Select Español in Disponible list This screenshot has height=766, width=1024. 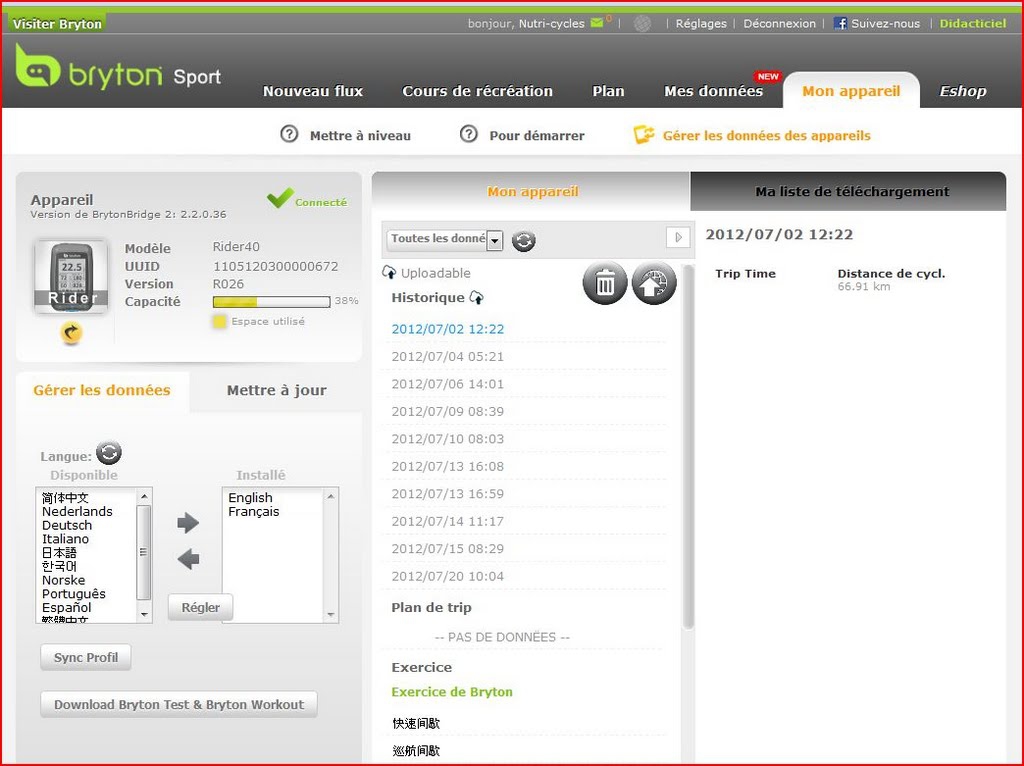[67, 607]
